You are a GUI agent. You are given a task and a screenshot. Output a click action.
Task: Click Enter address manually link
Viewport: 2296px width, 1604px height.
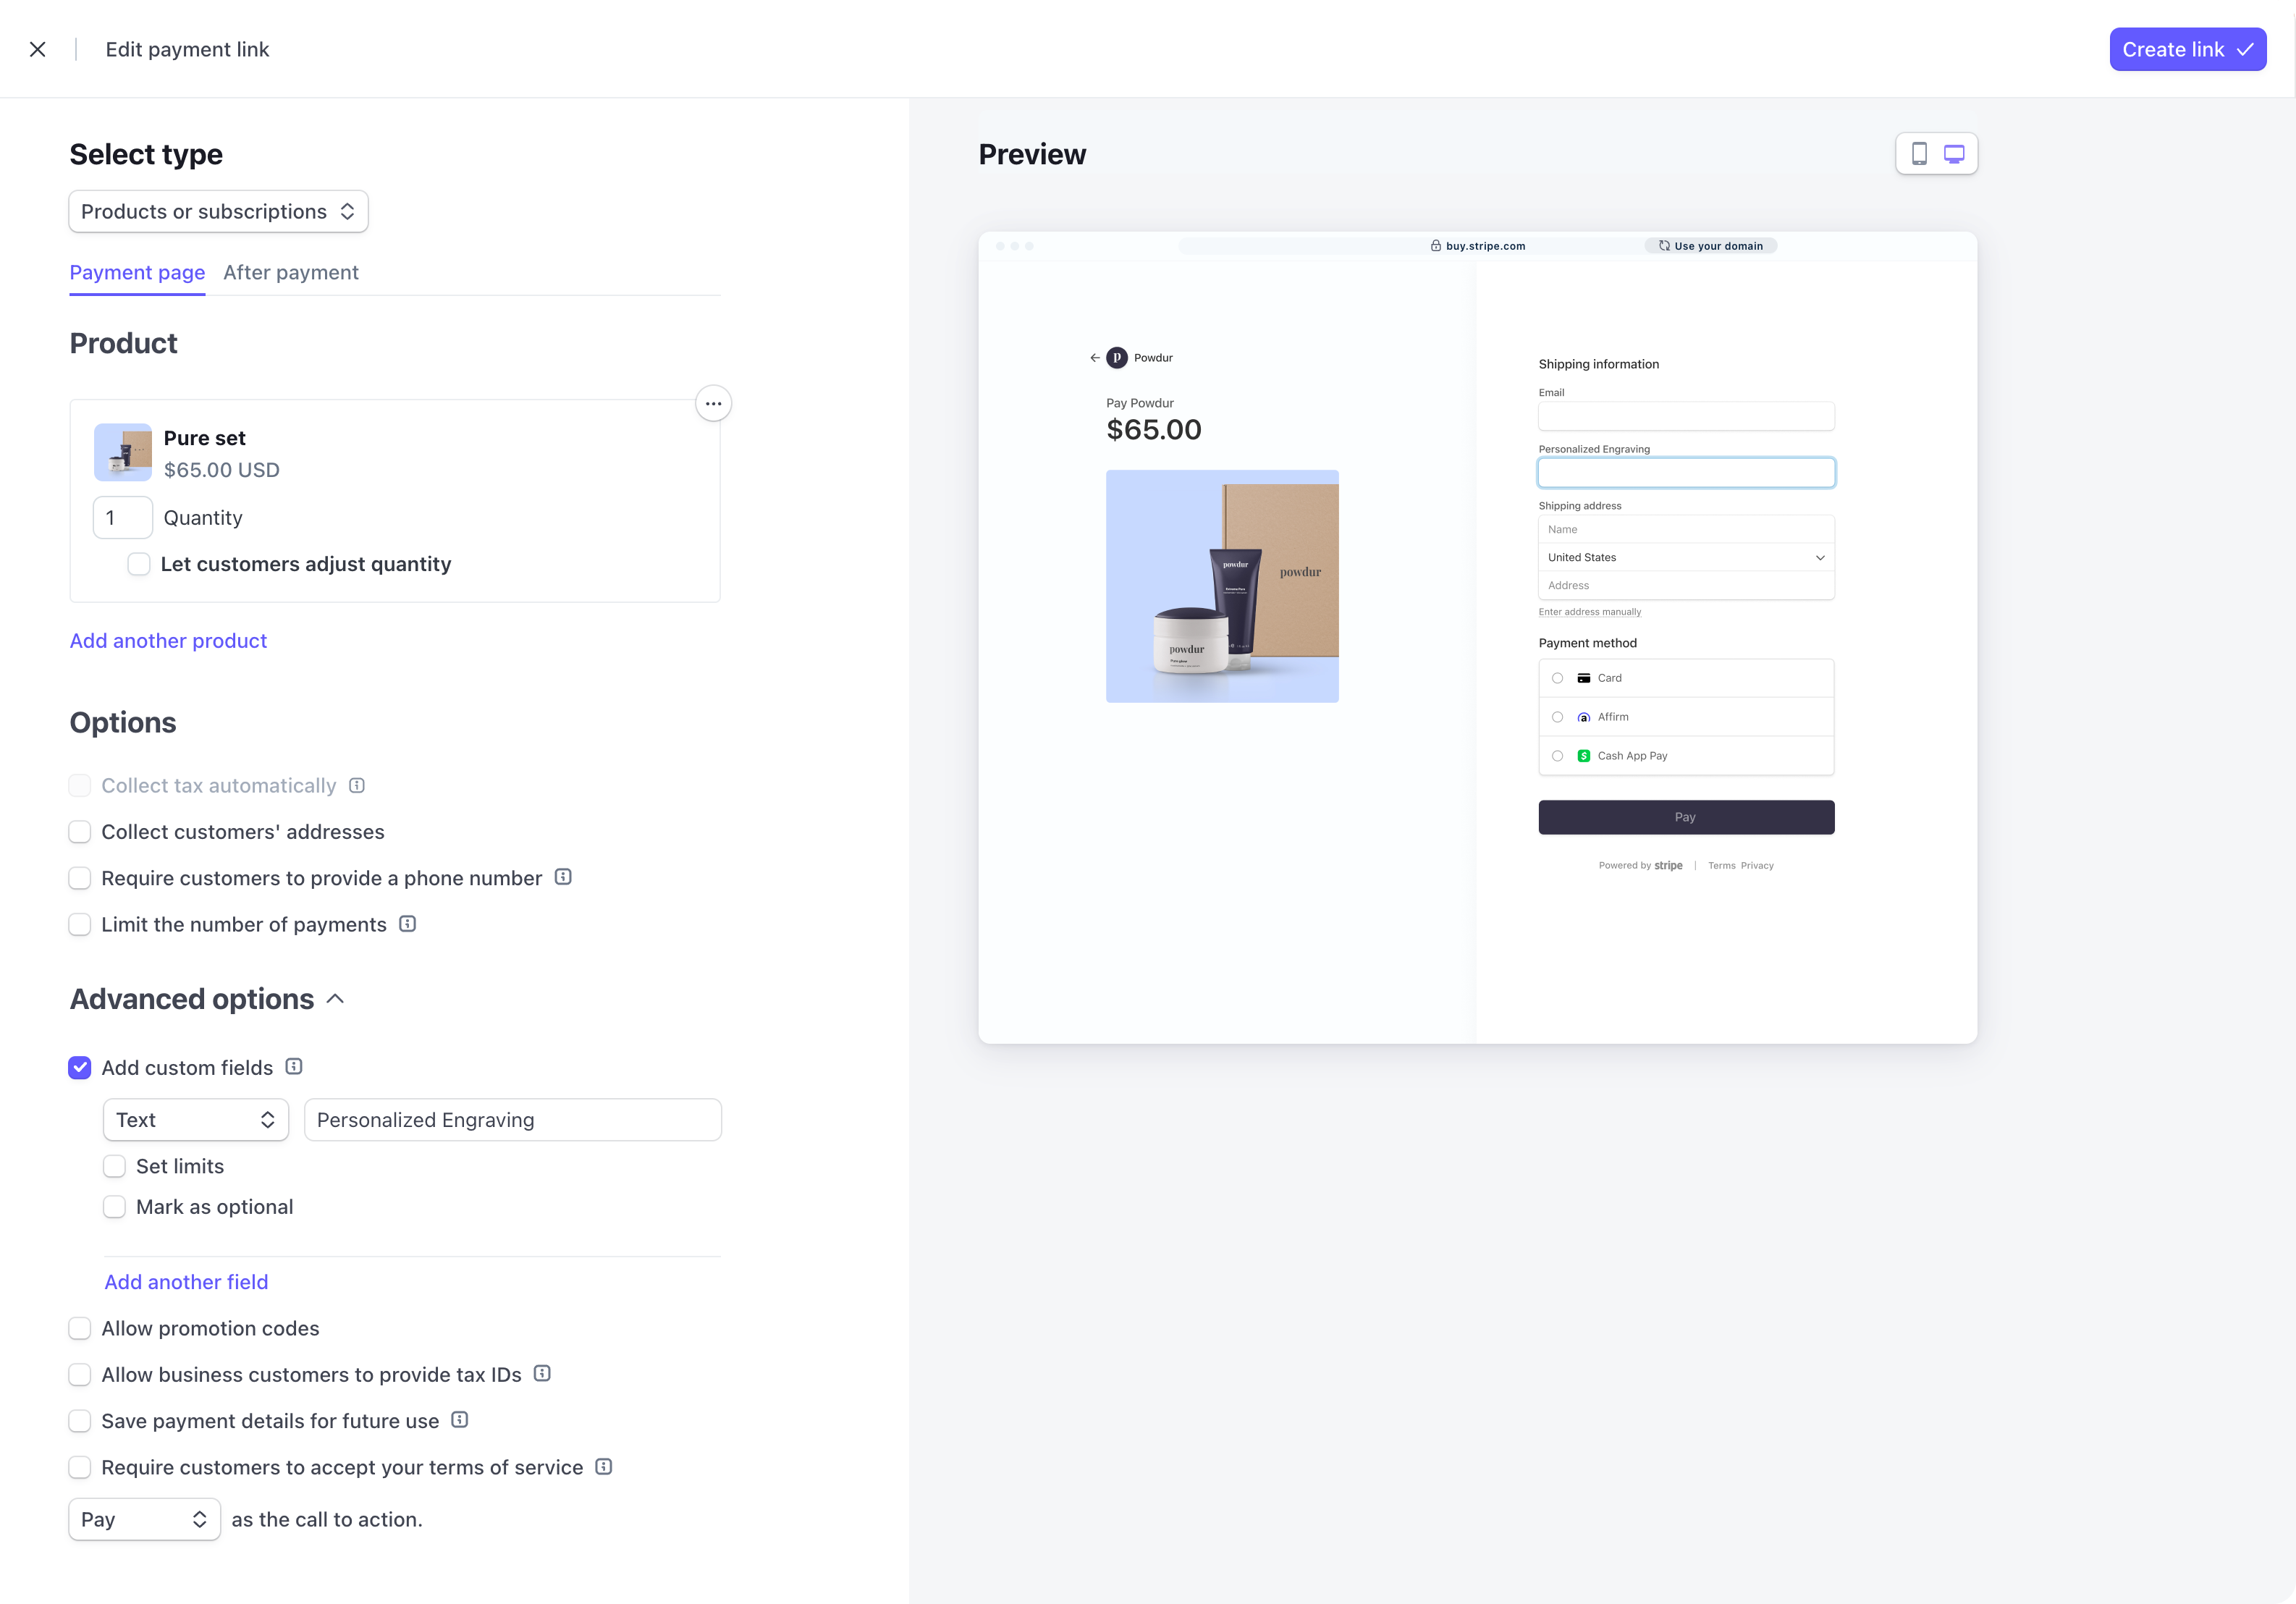[x=1590, y=612]
